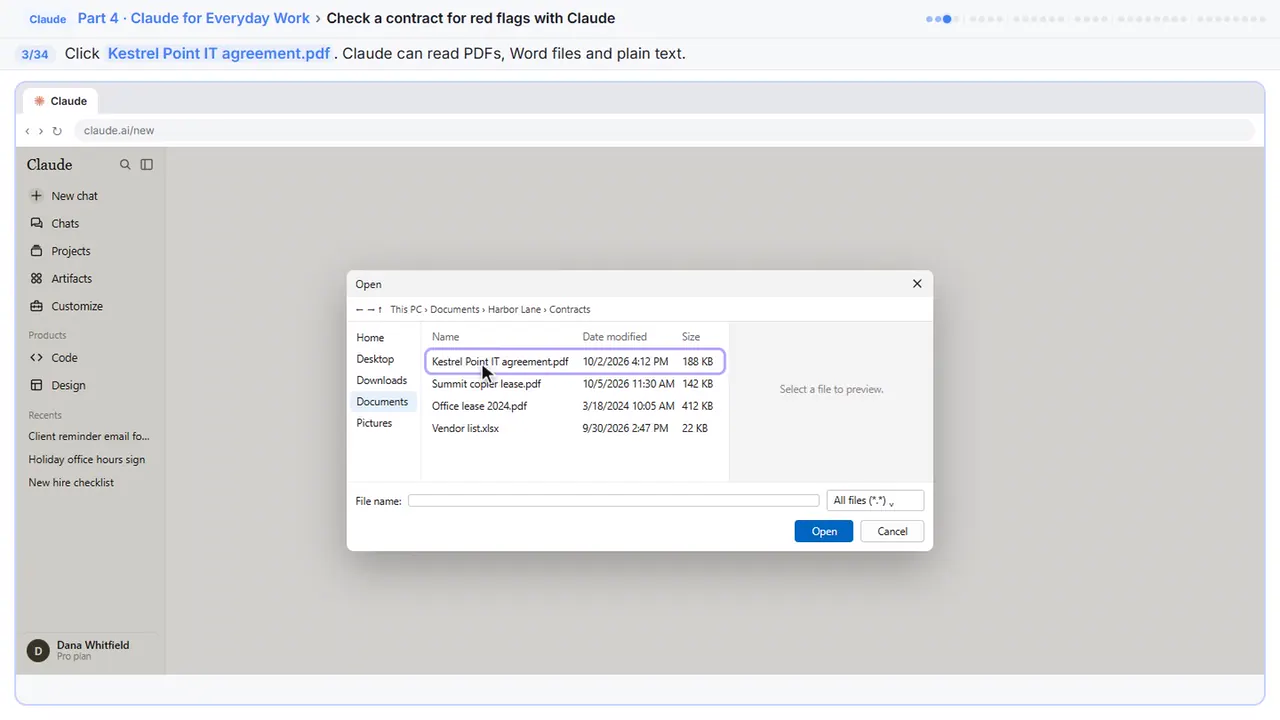This screenshot has height=720, width=1280.
Task: Go to Home in the dialog's left pane
Action: (x=370, y=338)
